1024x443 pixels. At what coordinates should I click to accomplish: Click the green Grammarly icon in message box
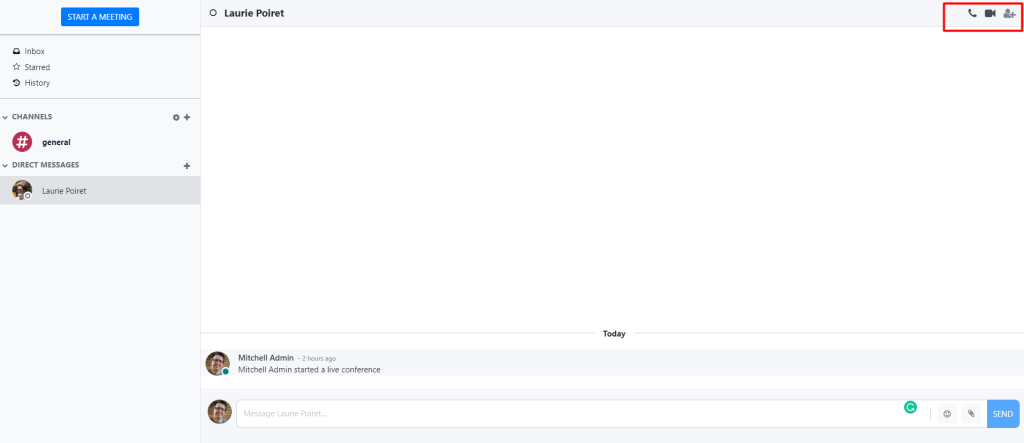point(910,407)
